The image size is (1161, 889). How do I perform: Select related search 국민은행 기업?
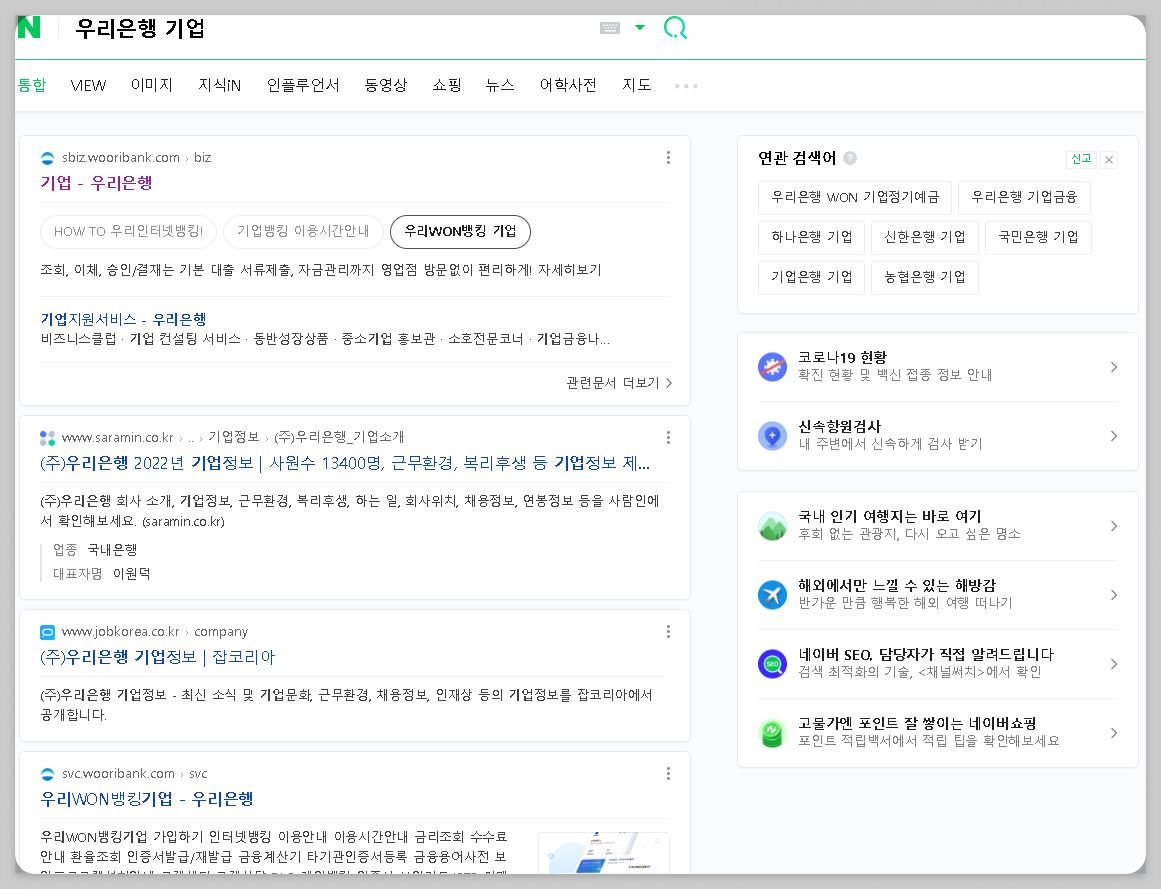(x=1038, y=237)
